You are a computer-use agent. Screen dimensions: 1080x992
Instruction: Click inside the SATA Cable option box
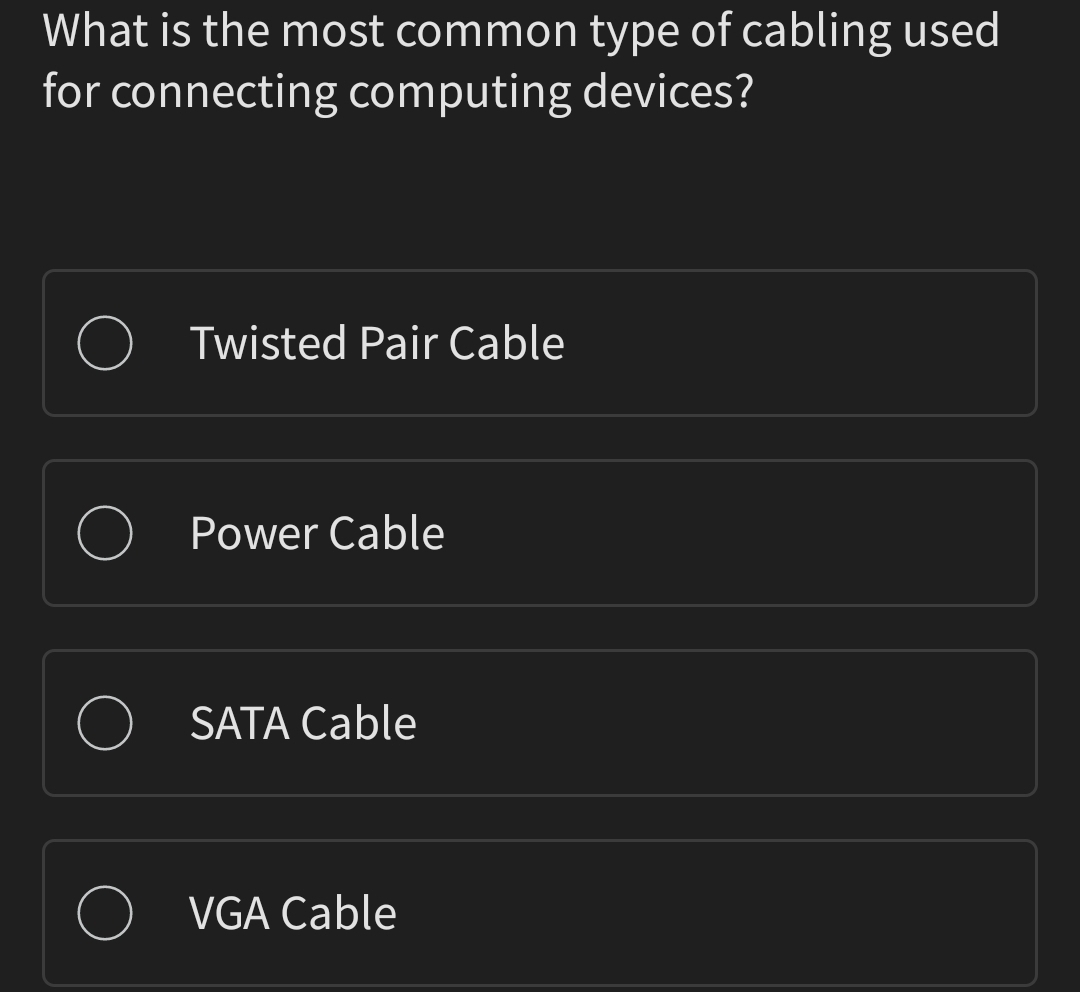[x=540, y=723]
